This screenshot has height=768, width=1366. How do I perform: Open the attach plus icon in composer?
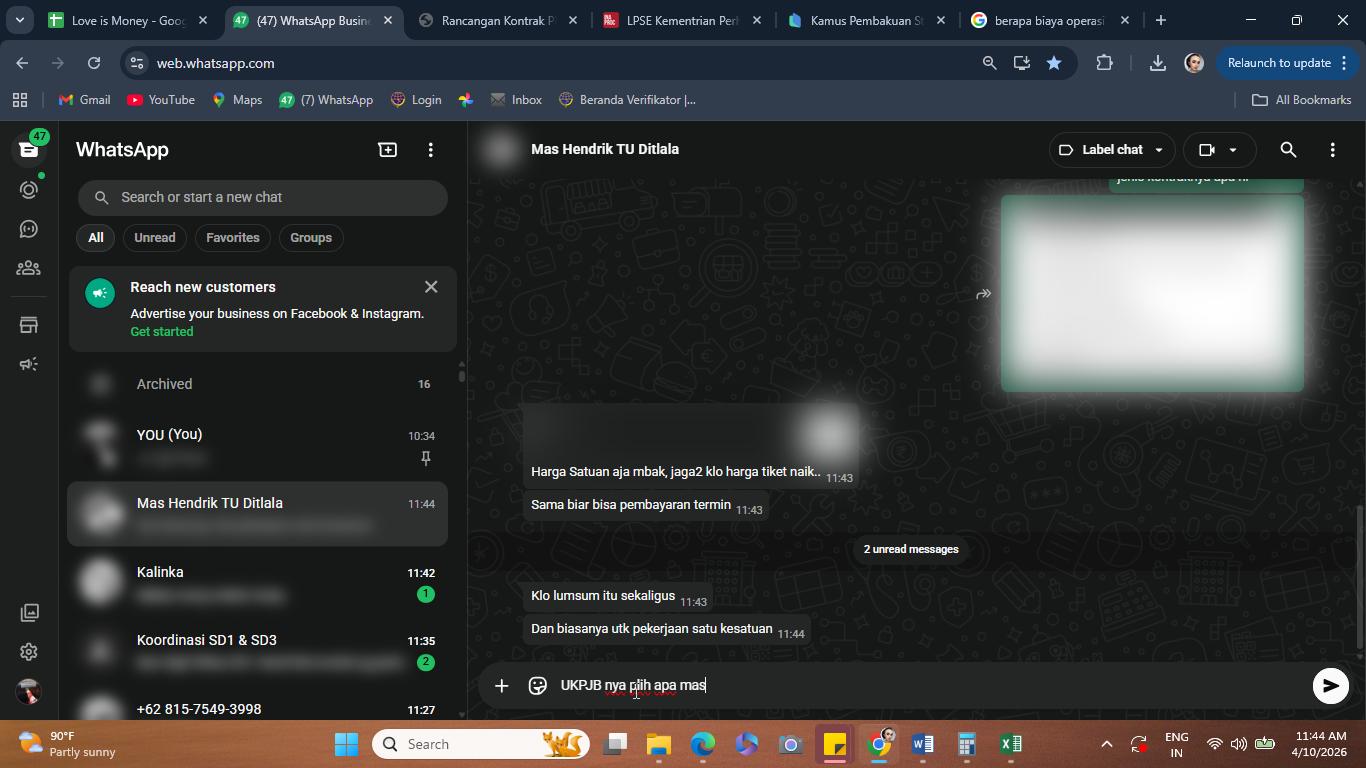502,686
